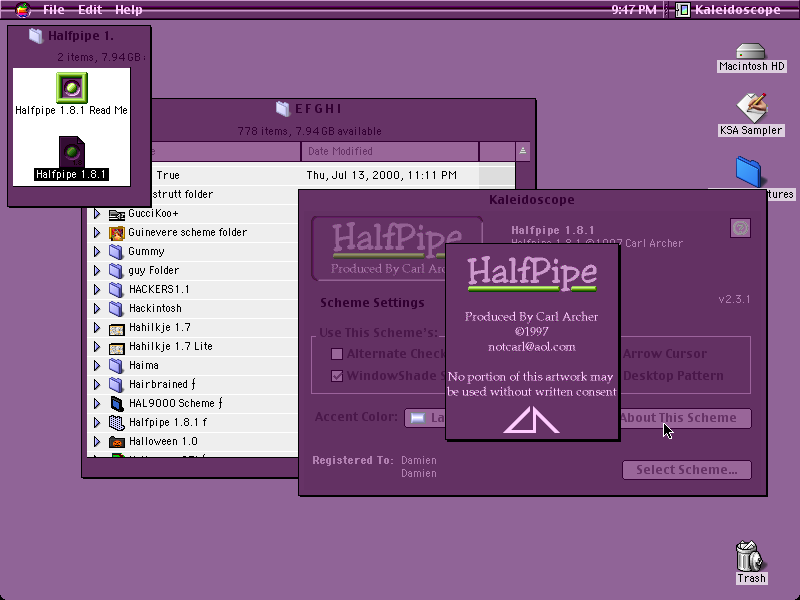Select the Halfpipe 1.8.1 Read Me icon
Viewport: 800px width, 600px height.
pos(71,88)
